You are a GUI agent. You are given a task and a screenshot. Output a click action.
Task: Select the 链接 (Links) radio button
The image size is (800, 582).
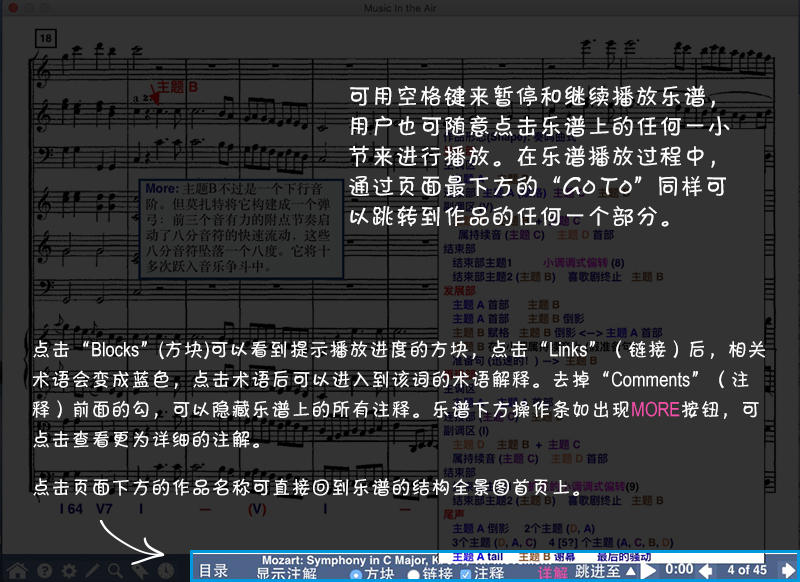(x=413, y=574)
